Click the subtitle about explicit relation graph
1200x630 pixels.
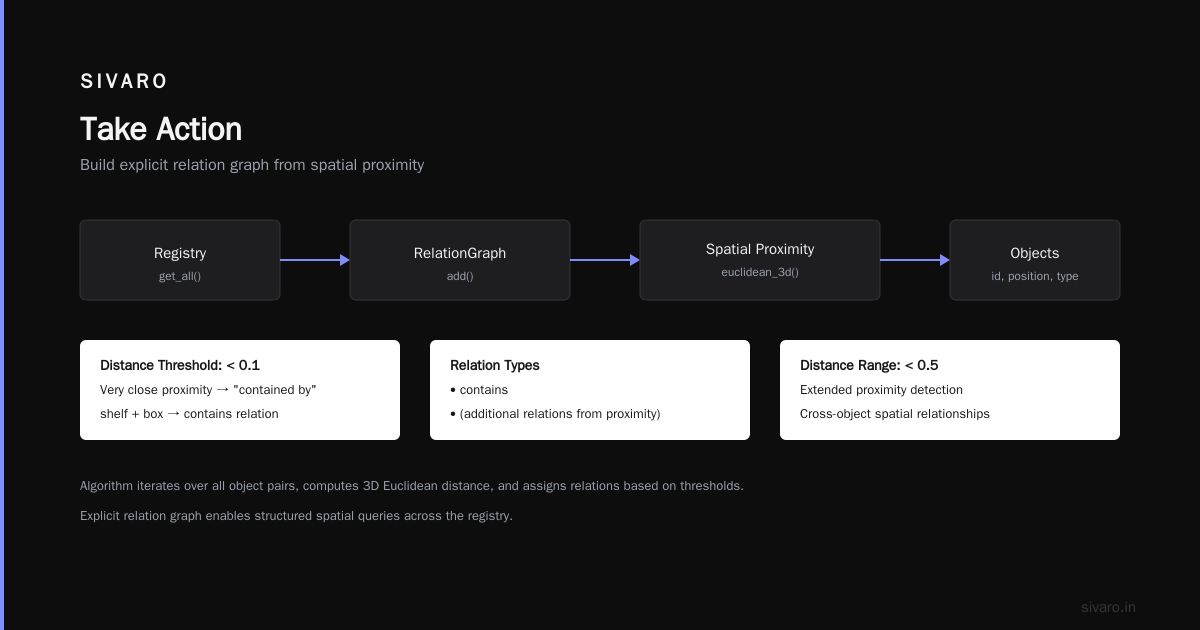(x=252, y=165)
